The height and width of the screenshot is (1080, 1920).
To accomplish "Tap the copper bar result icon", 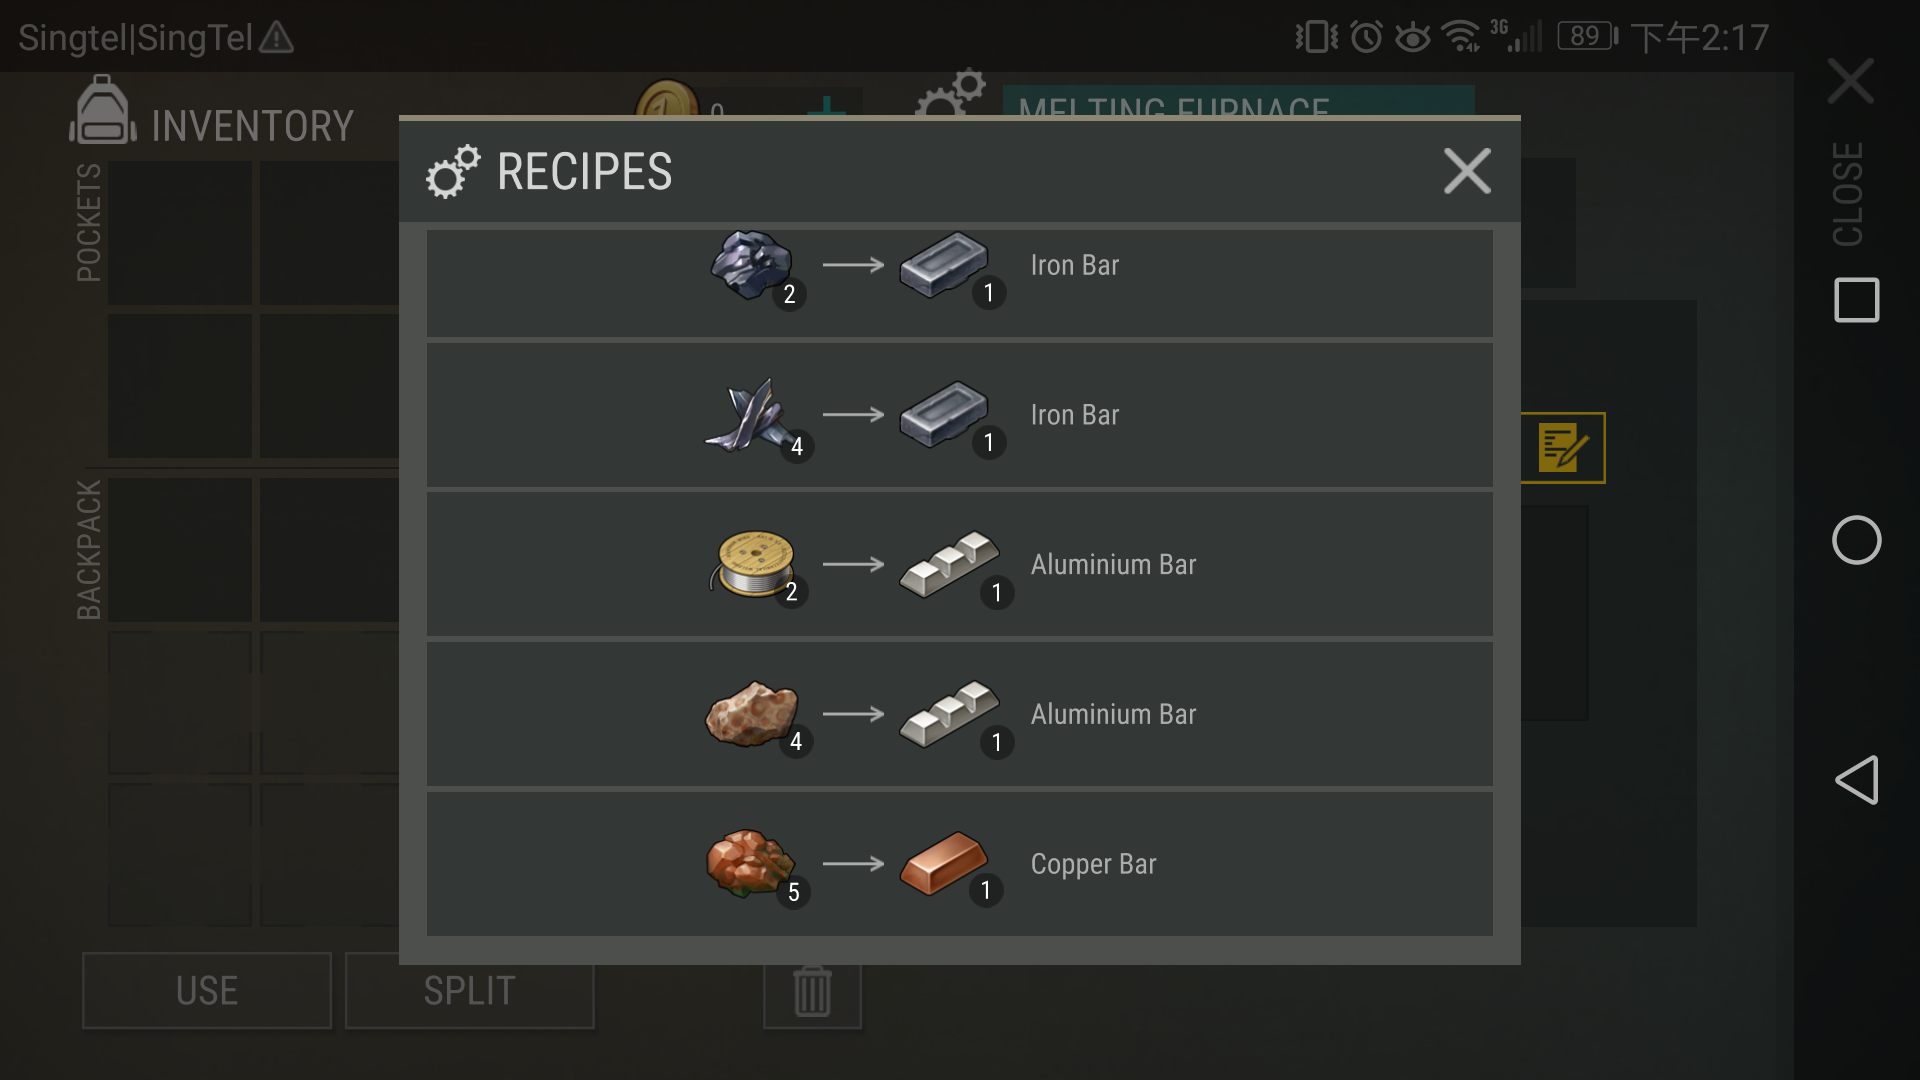I will [x=944, y=863].
